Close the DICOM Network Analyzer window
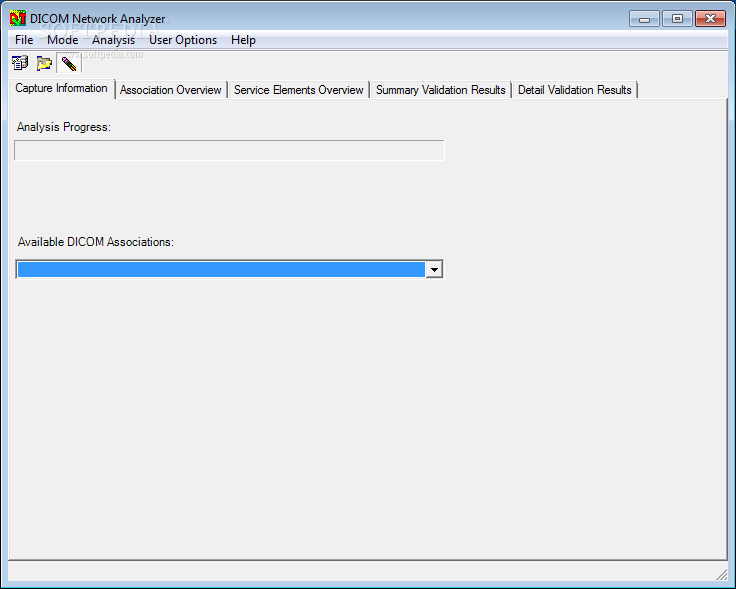Viewport: 736px width, 589px height. point(710,19)
